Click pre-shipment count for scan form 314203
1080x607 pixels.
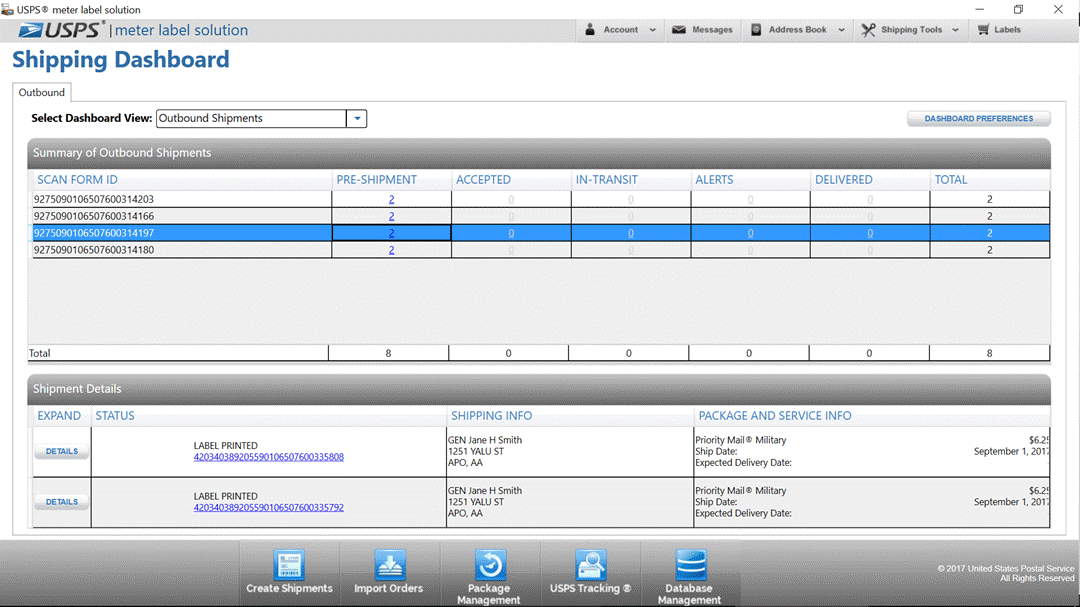pos(391,199)
